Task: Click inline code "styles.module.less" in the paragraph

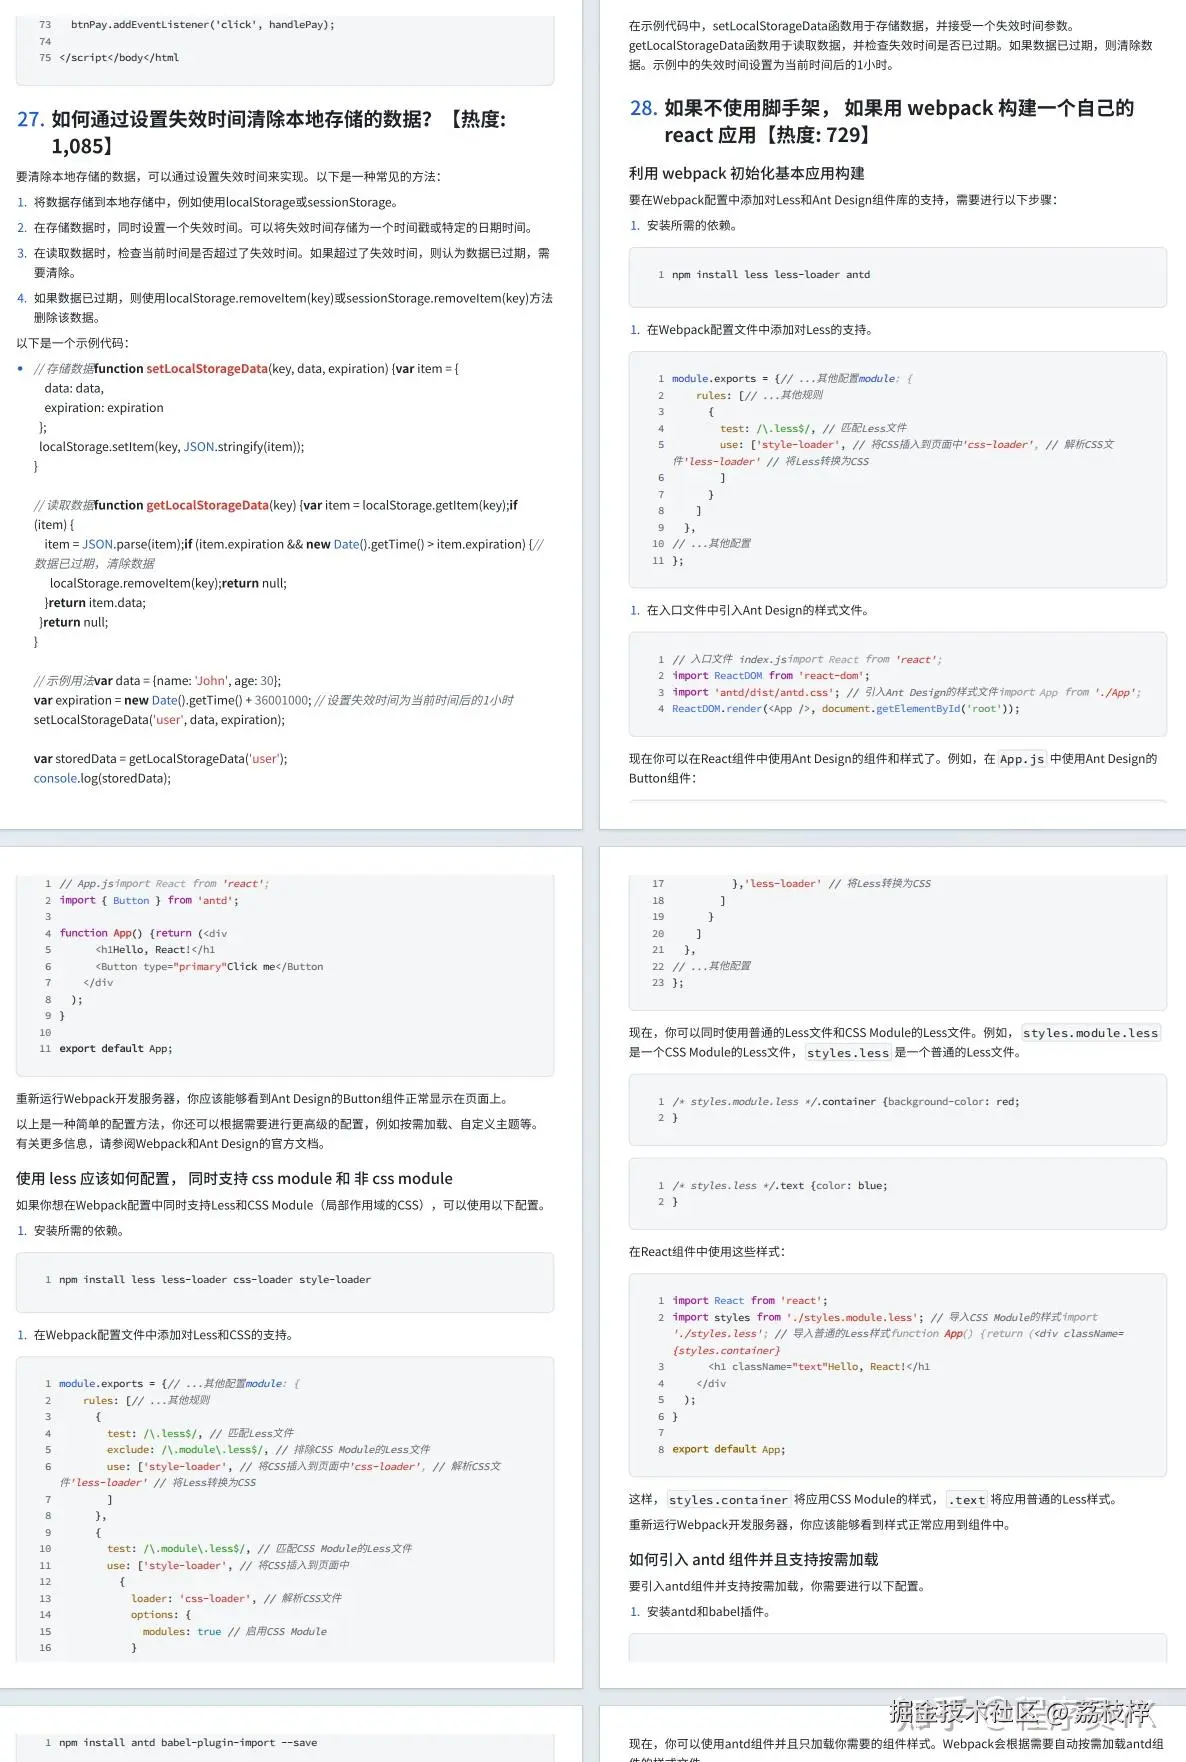Action: (1090, 1033)
